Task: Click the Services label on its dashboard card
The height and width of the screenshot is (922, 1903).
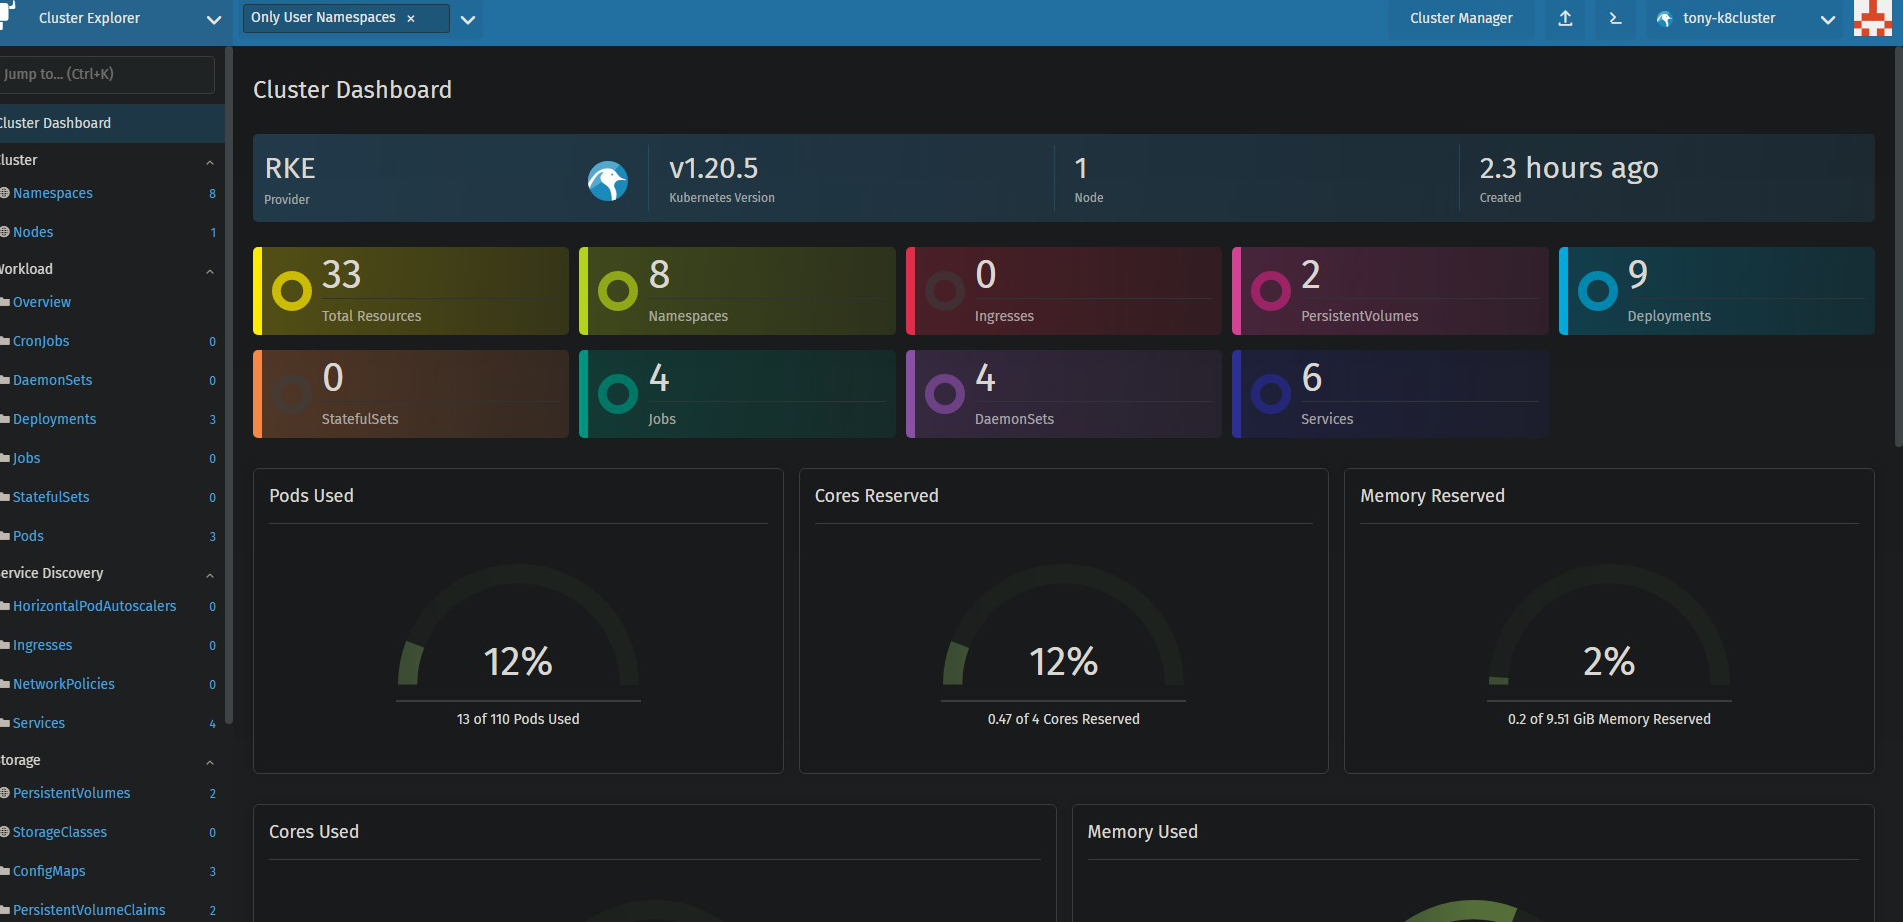Action: click(1327, 419)
